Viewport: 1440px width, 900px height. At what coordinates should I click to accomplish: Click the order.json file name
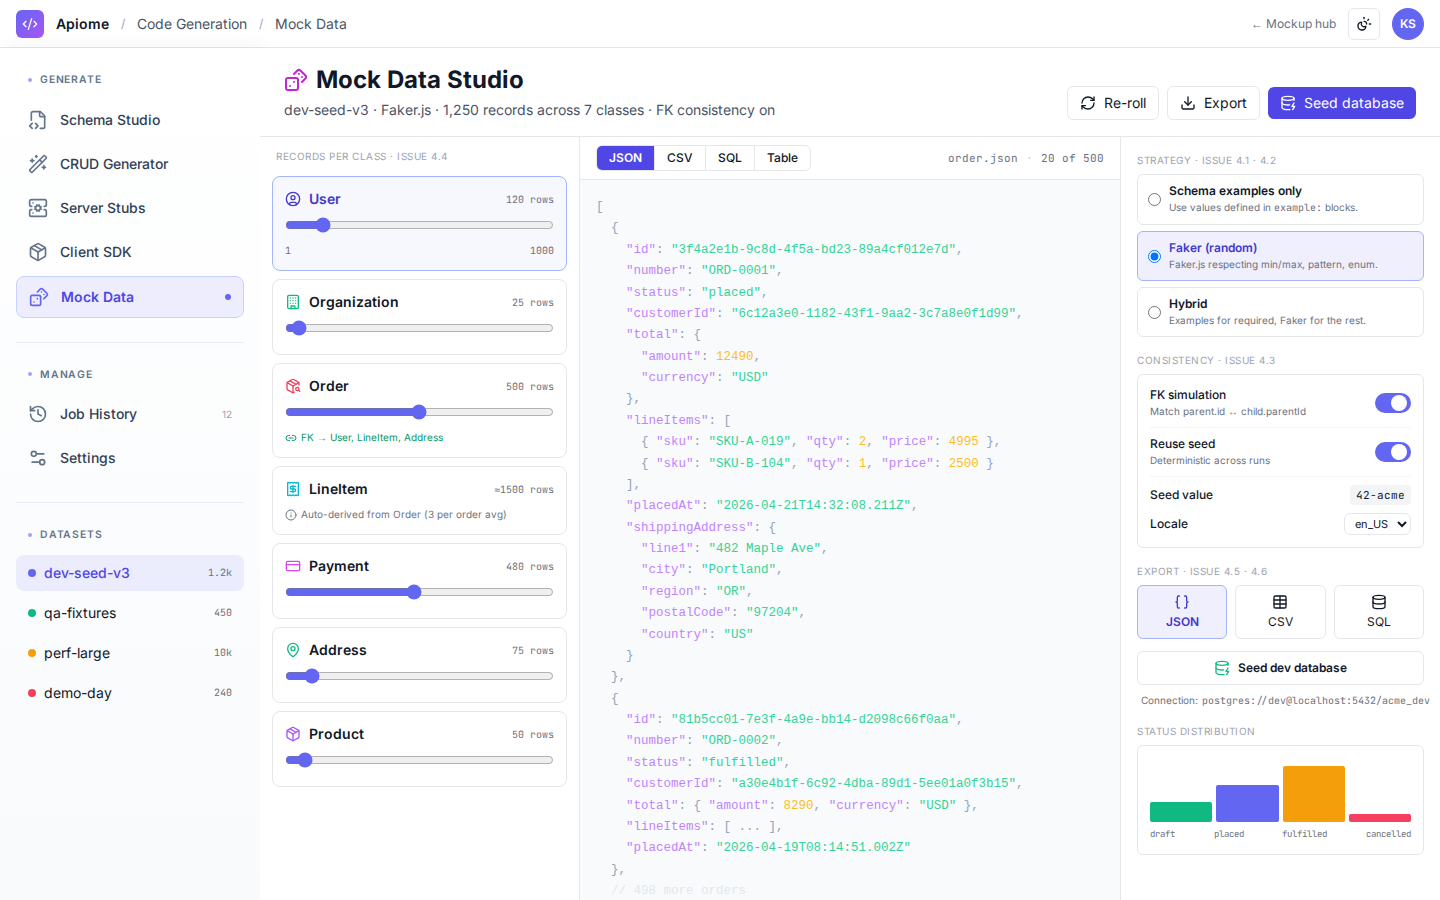983,158
